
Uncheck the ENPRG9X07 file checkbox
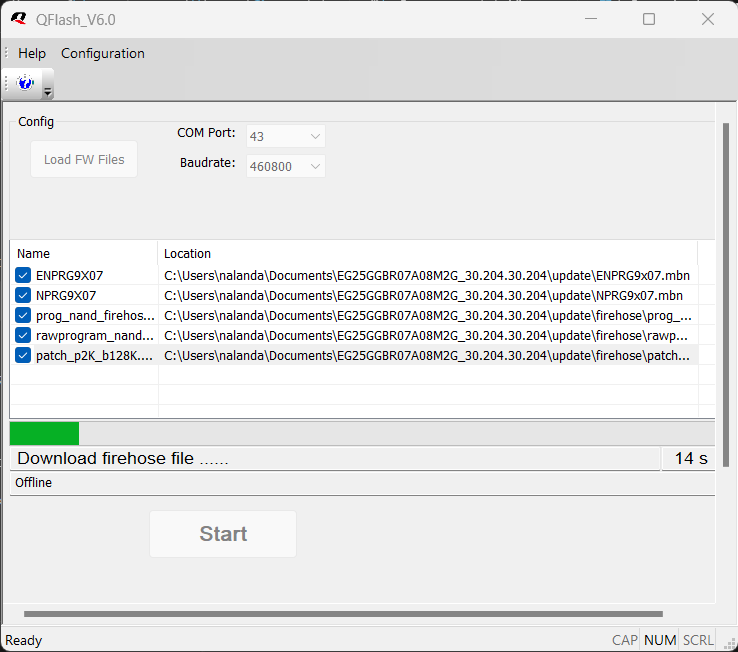[x=23, y=275]
